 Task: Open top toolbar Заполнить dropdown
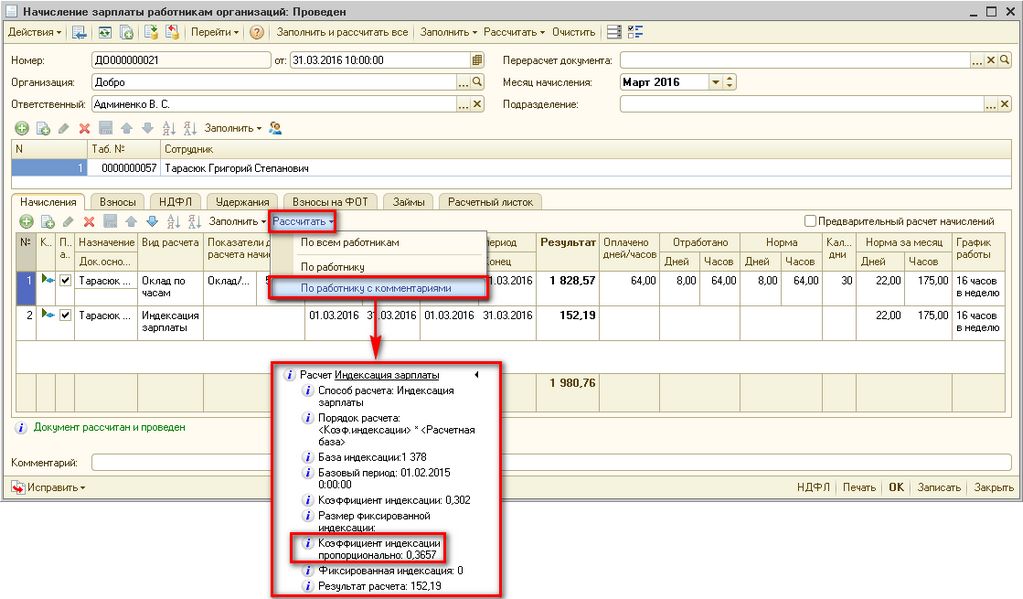(448, 32)
